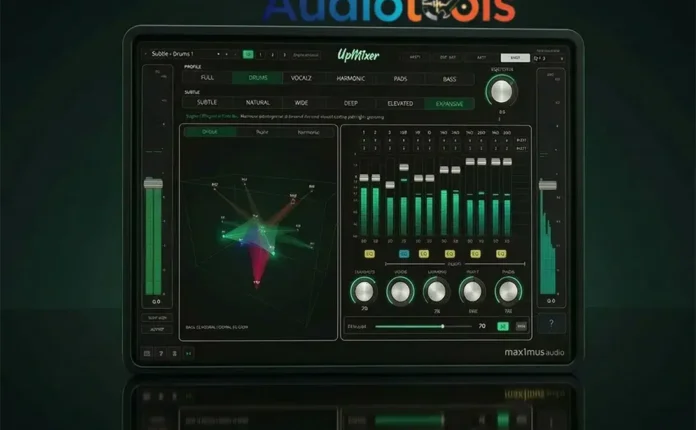This screenshot has height=430, width=696.
Task: Click the output level fader handle on right meter
Action: 548,185
